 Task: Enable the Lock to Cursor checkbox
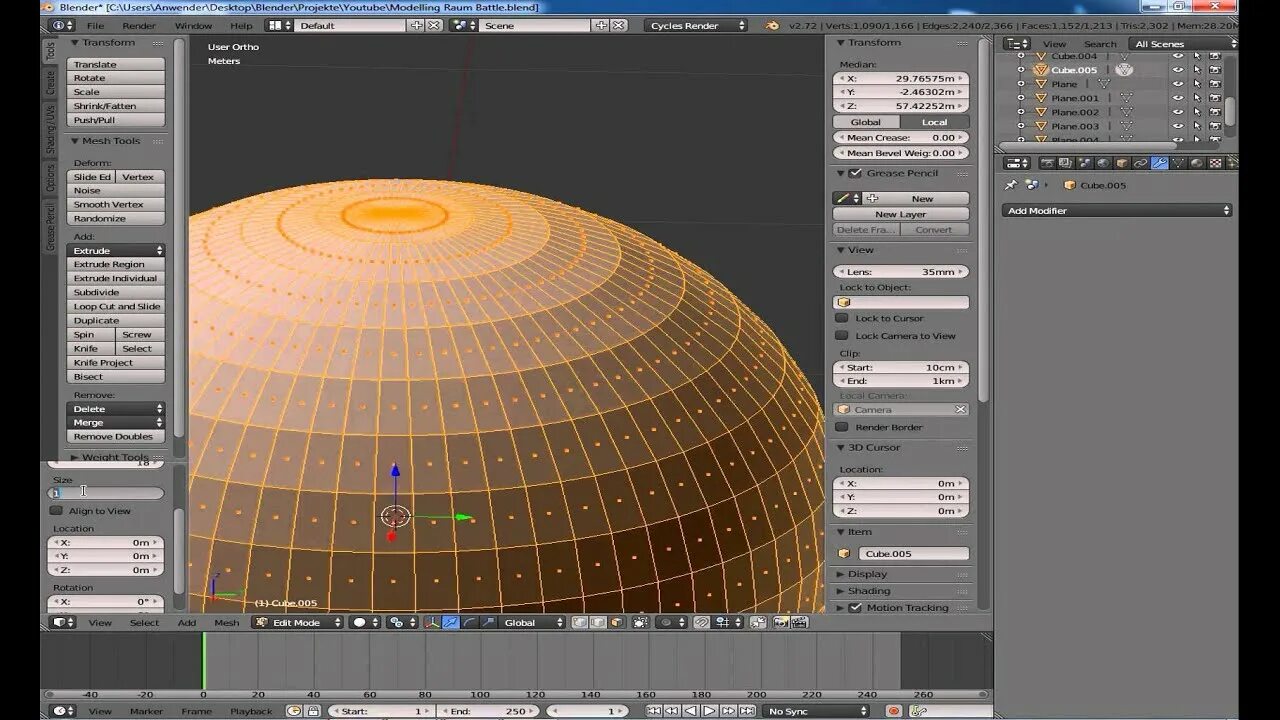click(842, 318)
